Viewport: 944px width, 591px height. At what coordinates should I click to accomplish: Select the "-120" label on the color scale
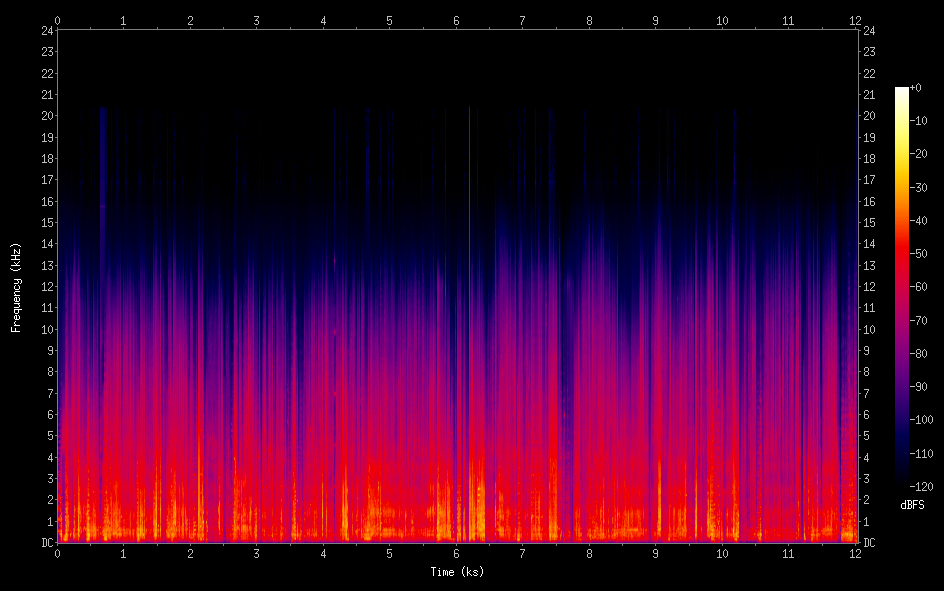(920, 485)
